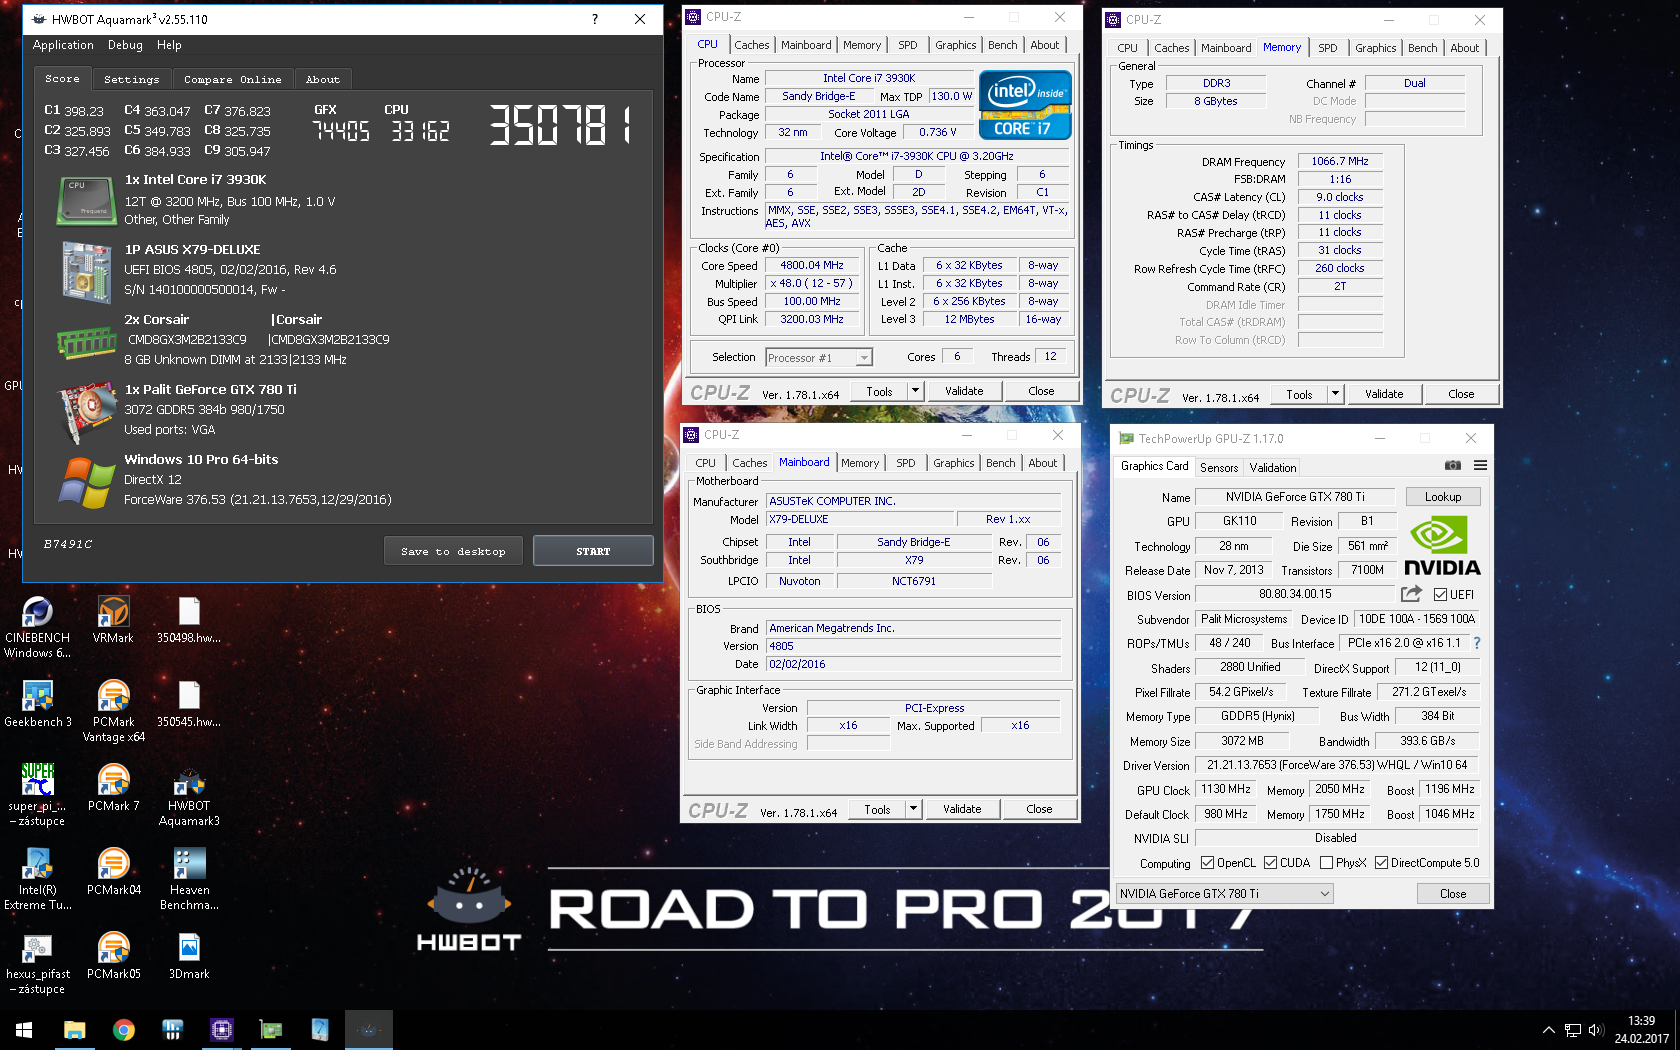Switch to Compare Online tab in Aquamark
This screenshot has height=1050, width=1680.
tap(232, 79)
